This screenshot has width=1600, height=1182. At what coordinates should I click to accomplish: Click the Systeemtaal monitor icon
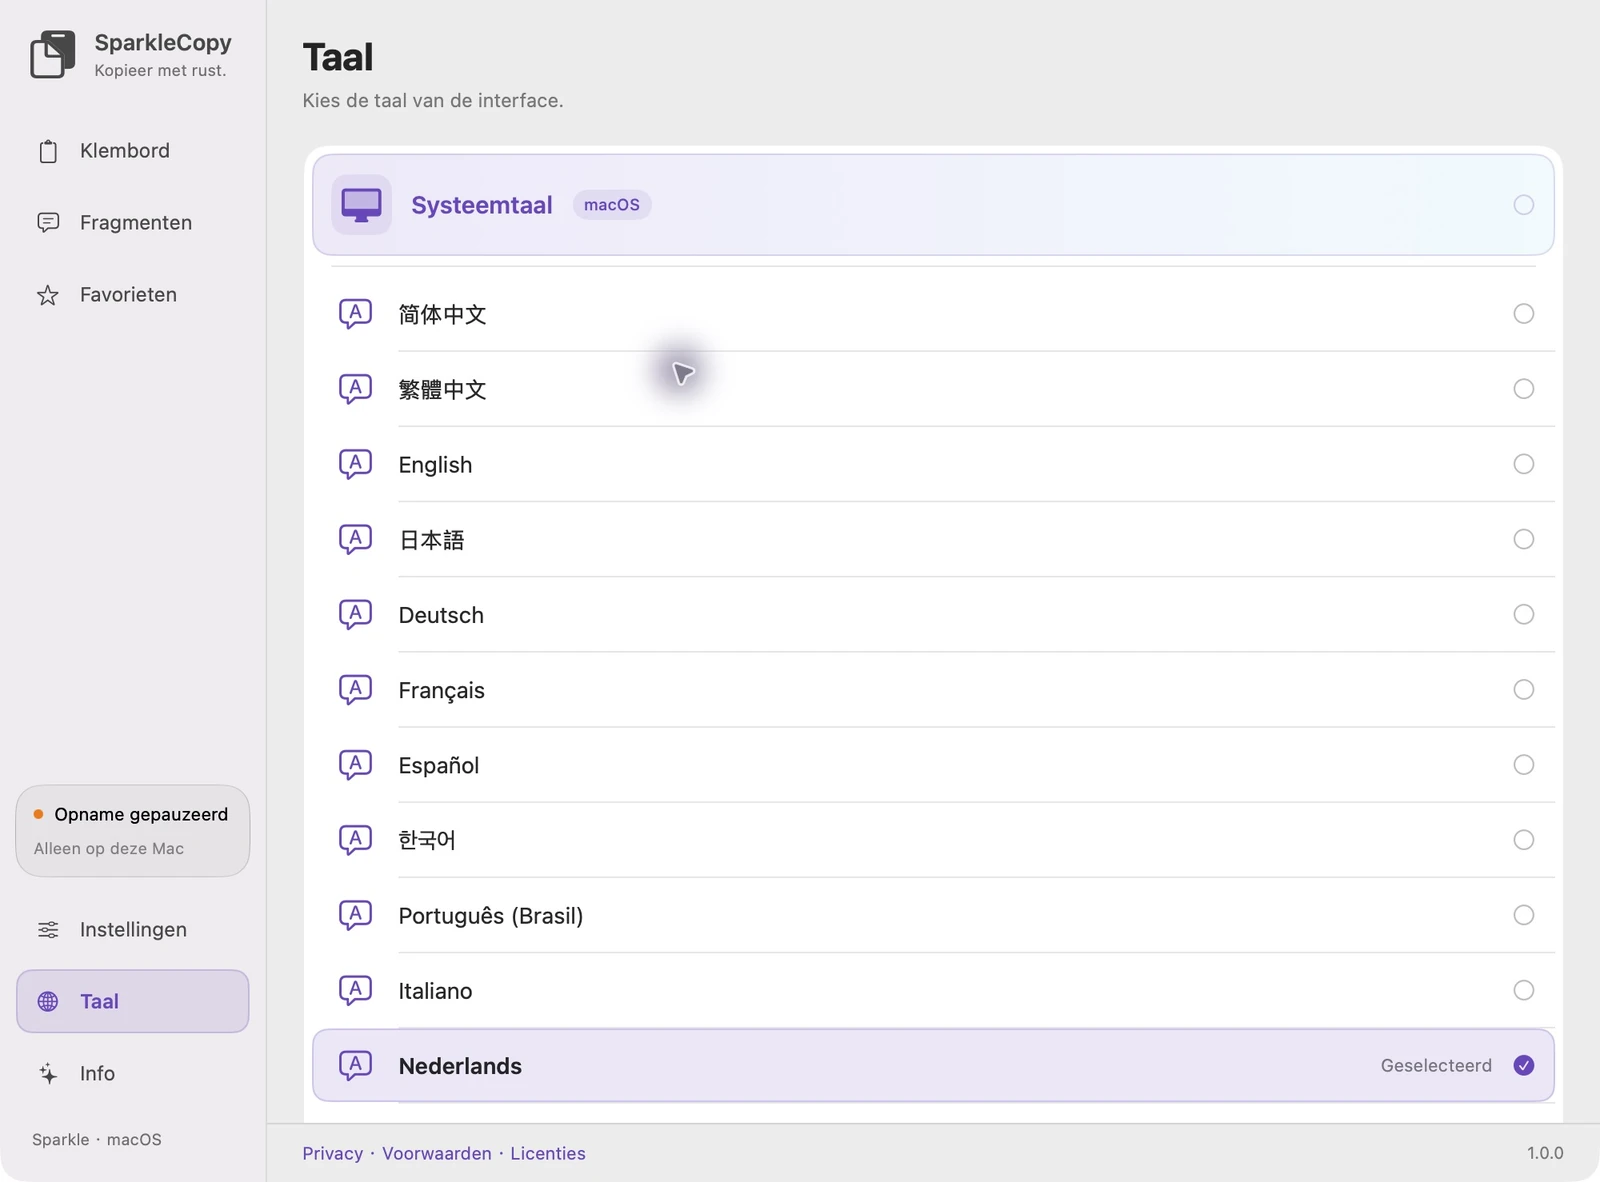click(x=361, y=205)
